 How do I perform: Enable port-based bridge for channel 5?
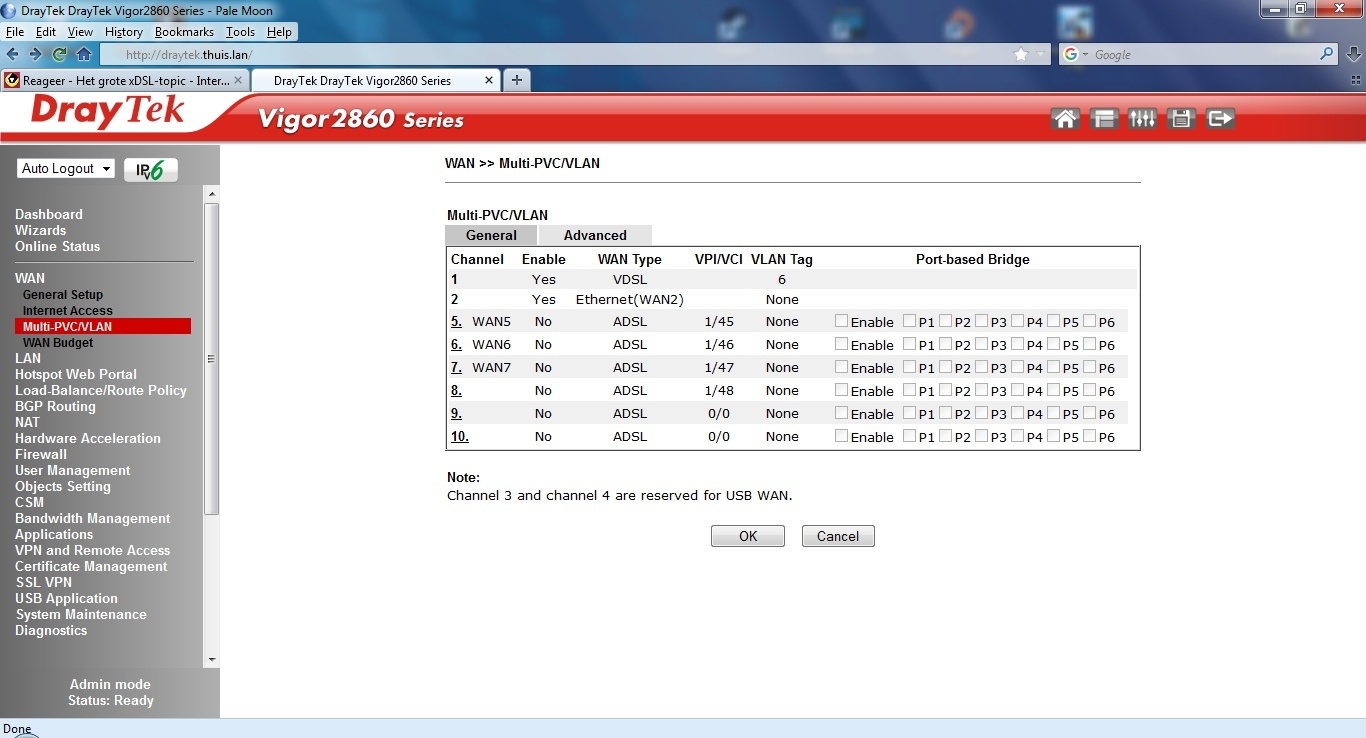[841, 321]
